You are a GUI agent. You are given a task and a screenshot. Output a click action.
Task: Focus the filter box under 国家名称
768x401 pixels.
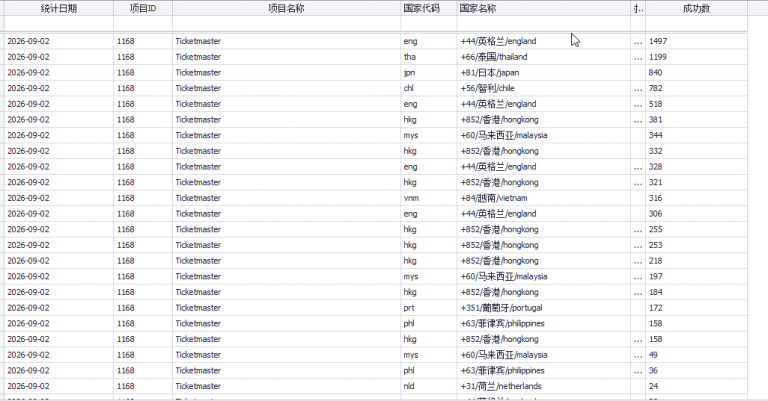(x=544, y=24)
